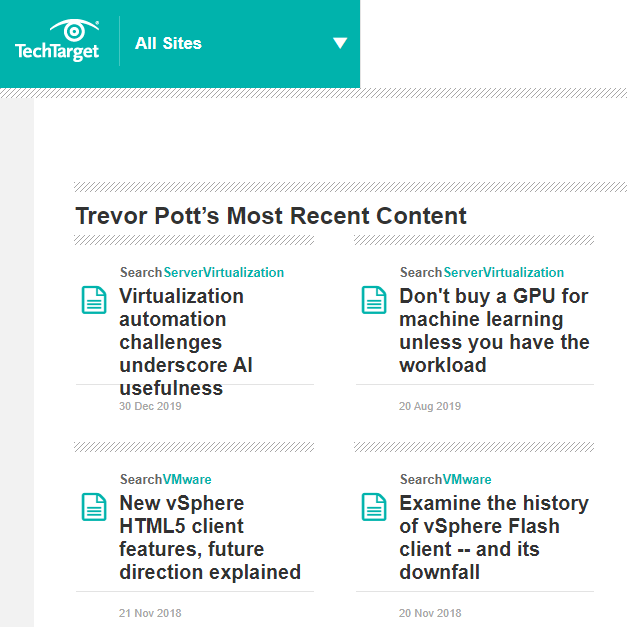Click the 21 Nov 2018 date
627x627 pixels.
click(x=150, y=613)
